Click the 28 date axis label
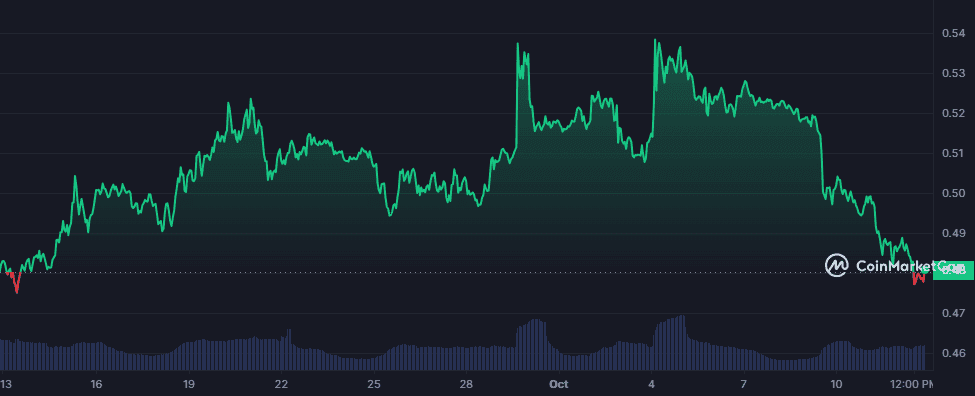Image resolution: width=975 pixels, height=396 pixels. pos(467,384)
